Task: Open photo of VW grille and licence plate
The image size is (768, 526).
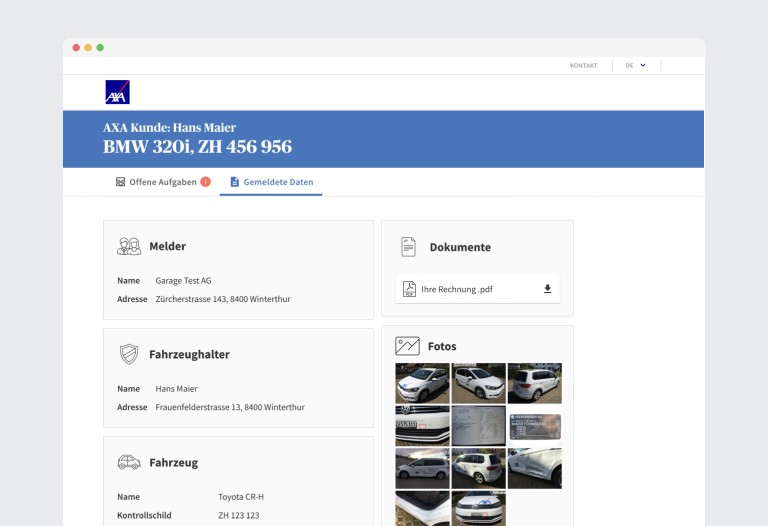Action: (x=422, y=426)
